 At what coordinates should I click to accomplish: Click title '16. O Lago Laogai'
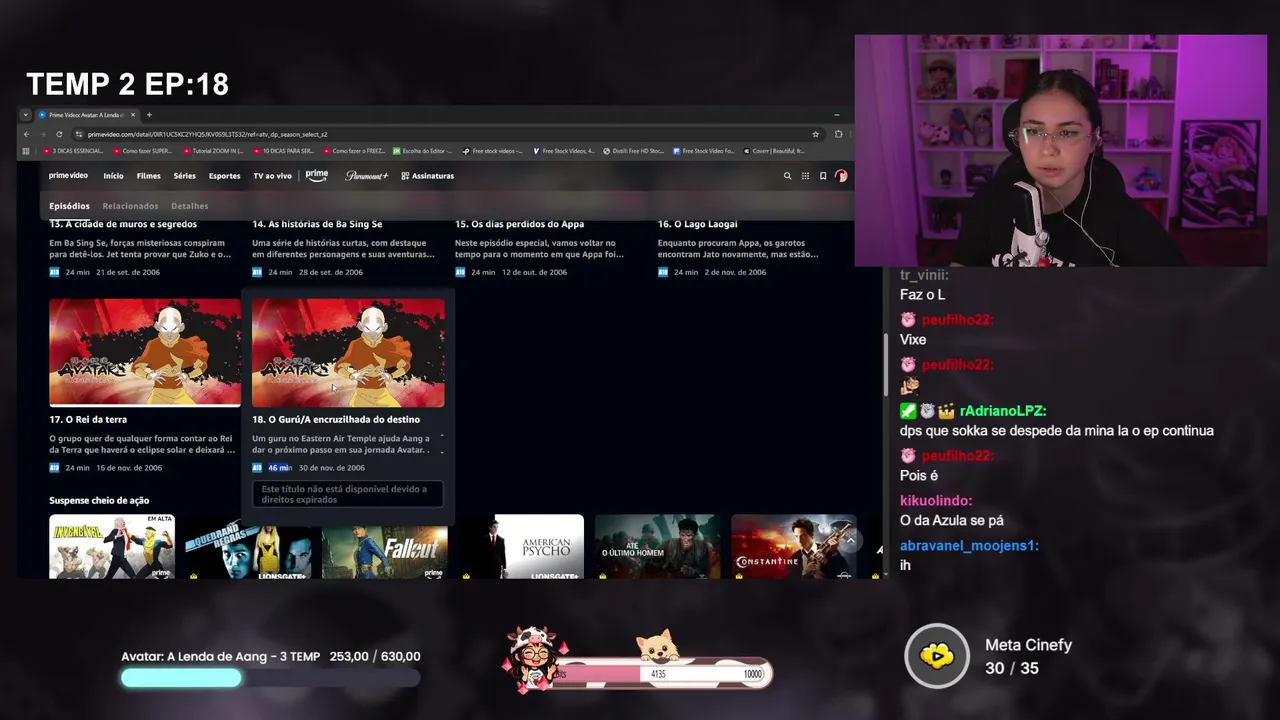[x=697, y=224]
